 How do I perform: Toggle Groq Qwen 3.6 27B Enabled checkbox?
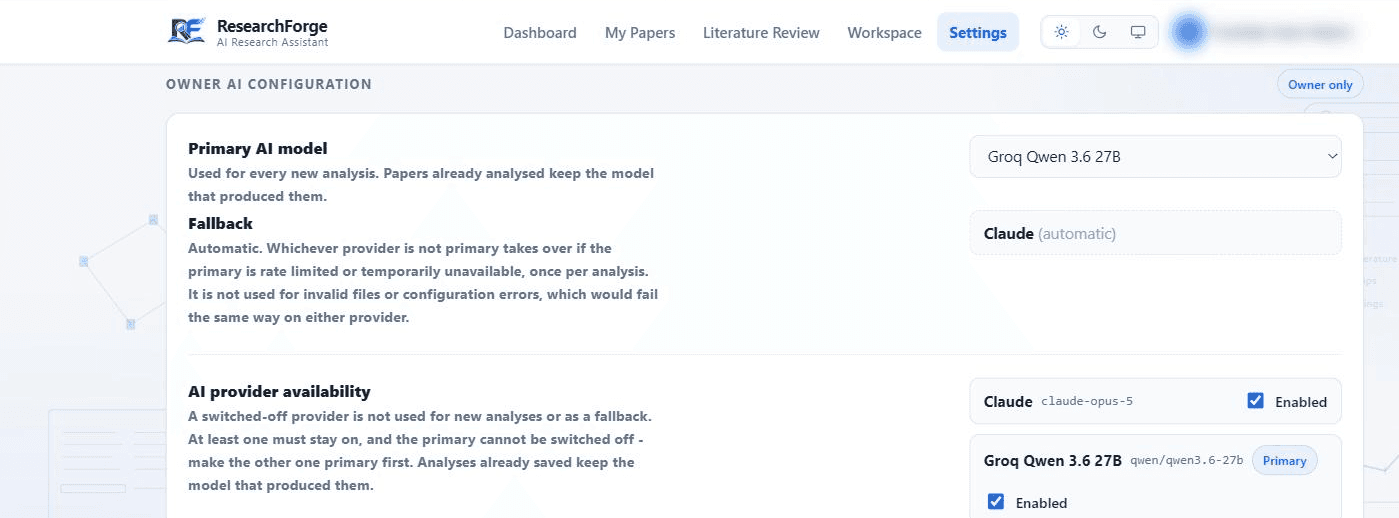click(x=996, y=502)
